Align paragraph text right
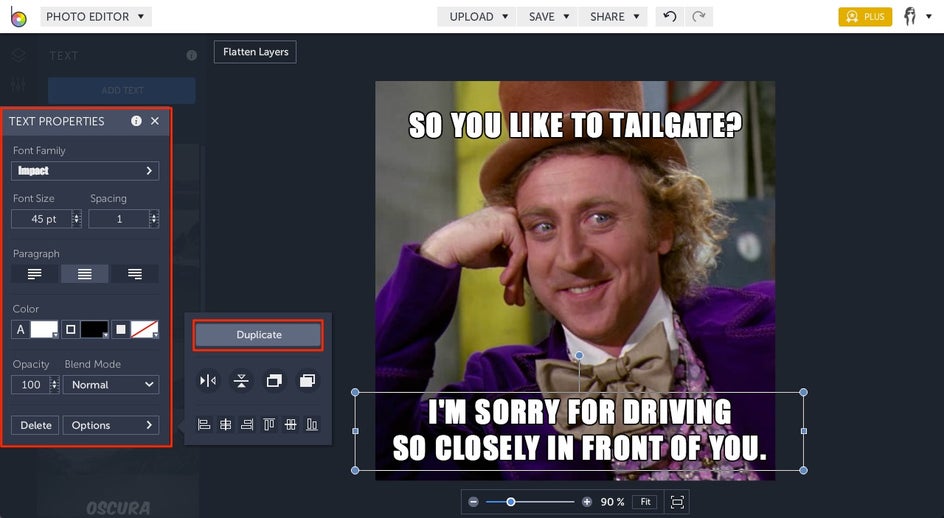The width and height of the screenshot is (944, 518). coord(135,274)
